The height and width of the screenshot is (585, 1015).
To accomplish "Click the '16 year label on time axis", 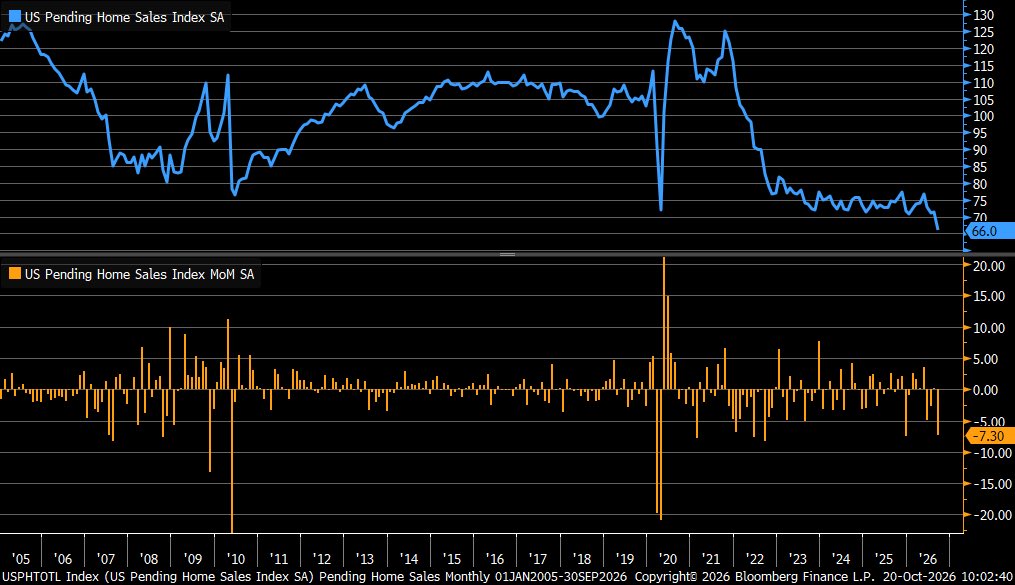I will point(495,558).
